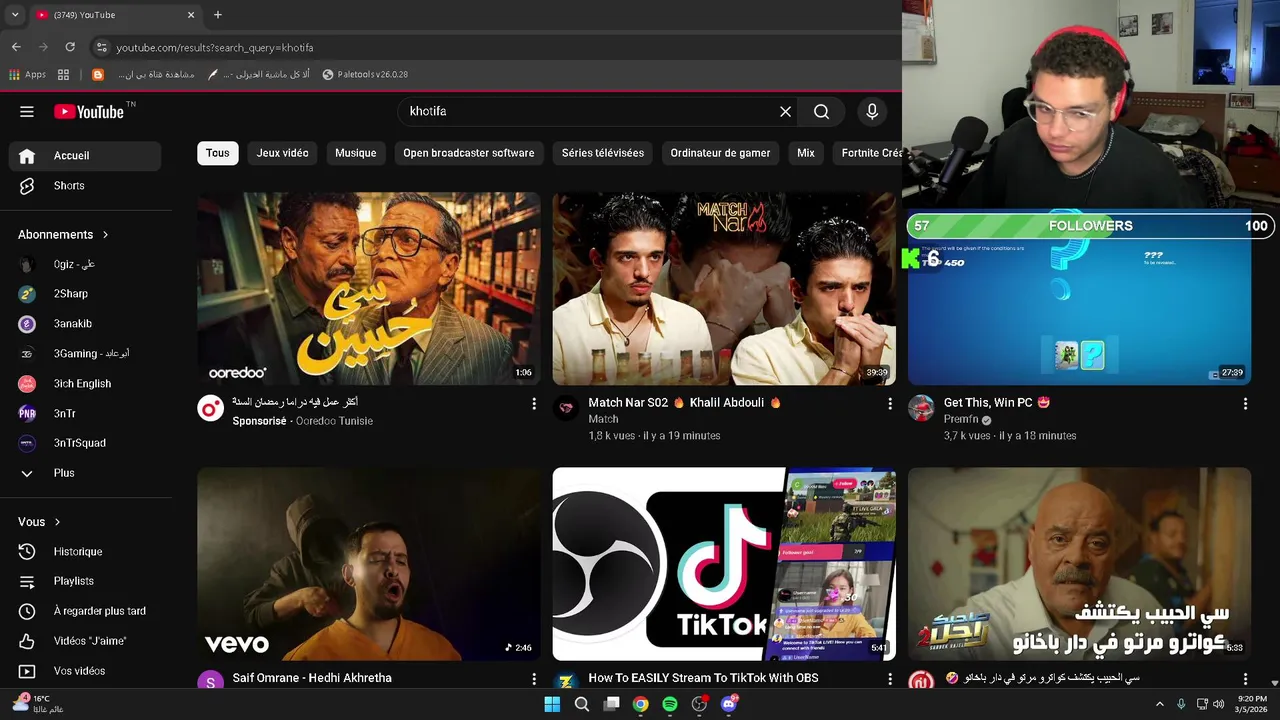
Task: Open the 2Sharp subscription channel
Action: click(x=85, y=294)
